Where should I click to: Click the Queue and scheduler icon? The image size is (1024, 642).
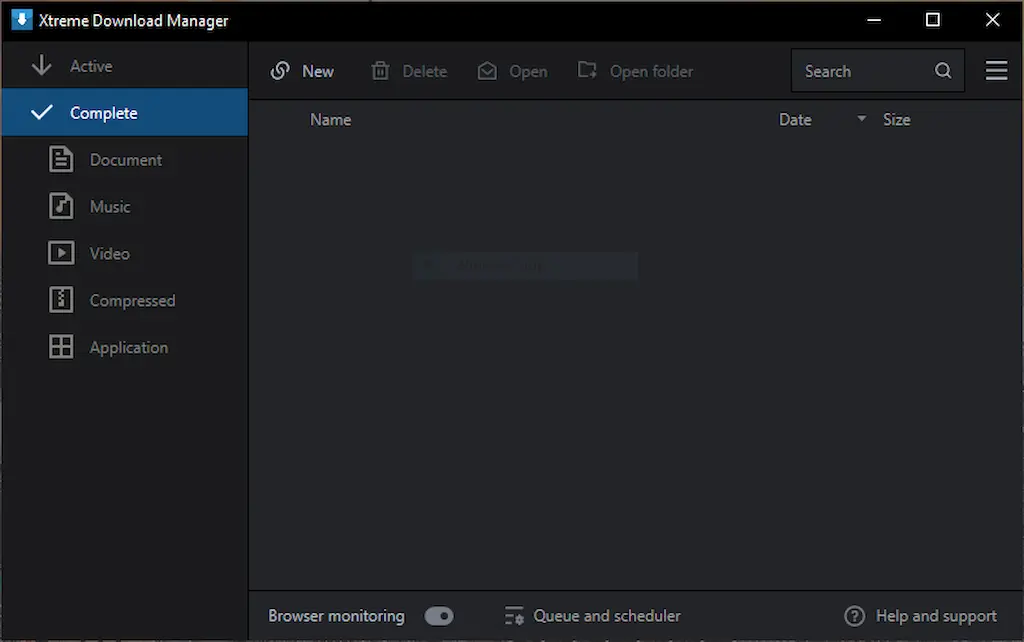tap(515, 615)
